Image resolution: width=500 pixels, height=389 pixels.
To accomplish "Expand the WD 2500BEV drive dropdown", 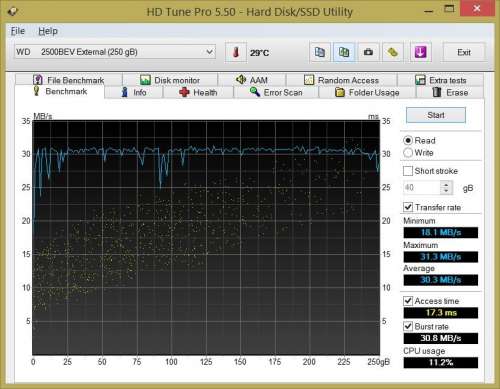I will [115, 52].
